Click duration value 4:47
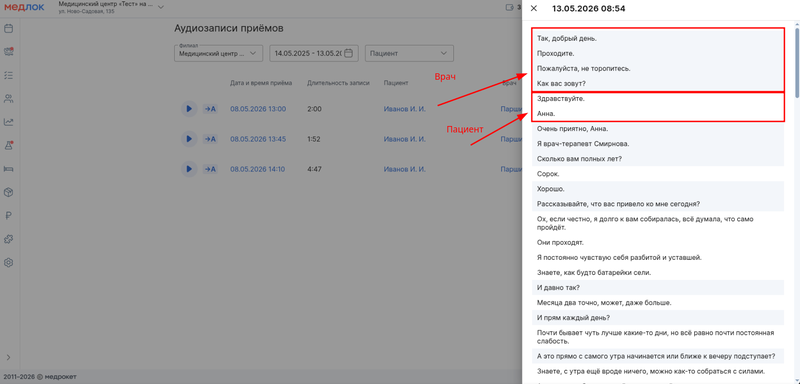The width and height of the screenshot is (800, 384). [x=315, y=169]
